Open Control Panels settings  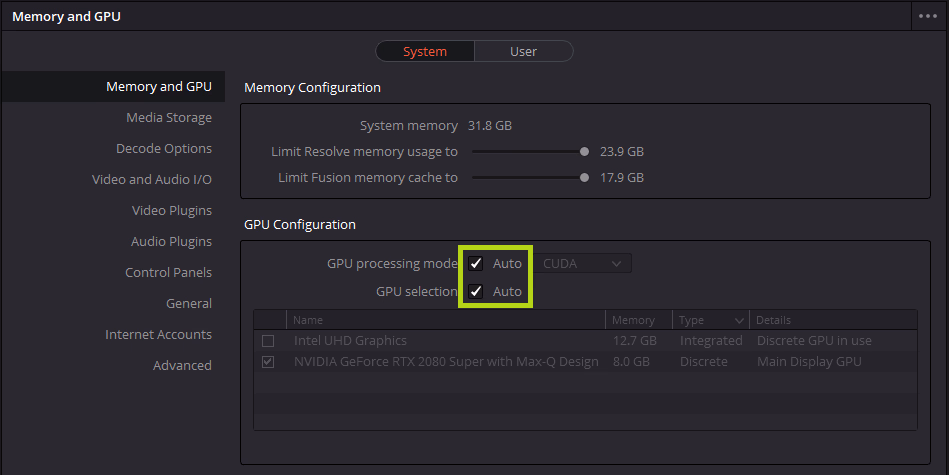[x=168, y=272]
